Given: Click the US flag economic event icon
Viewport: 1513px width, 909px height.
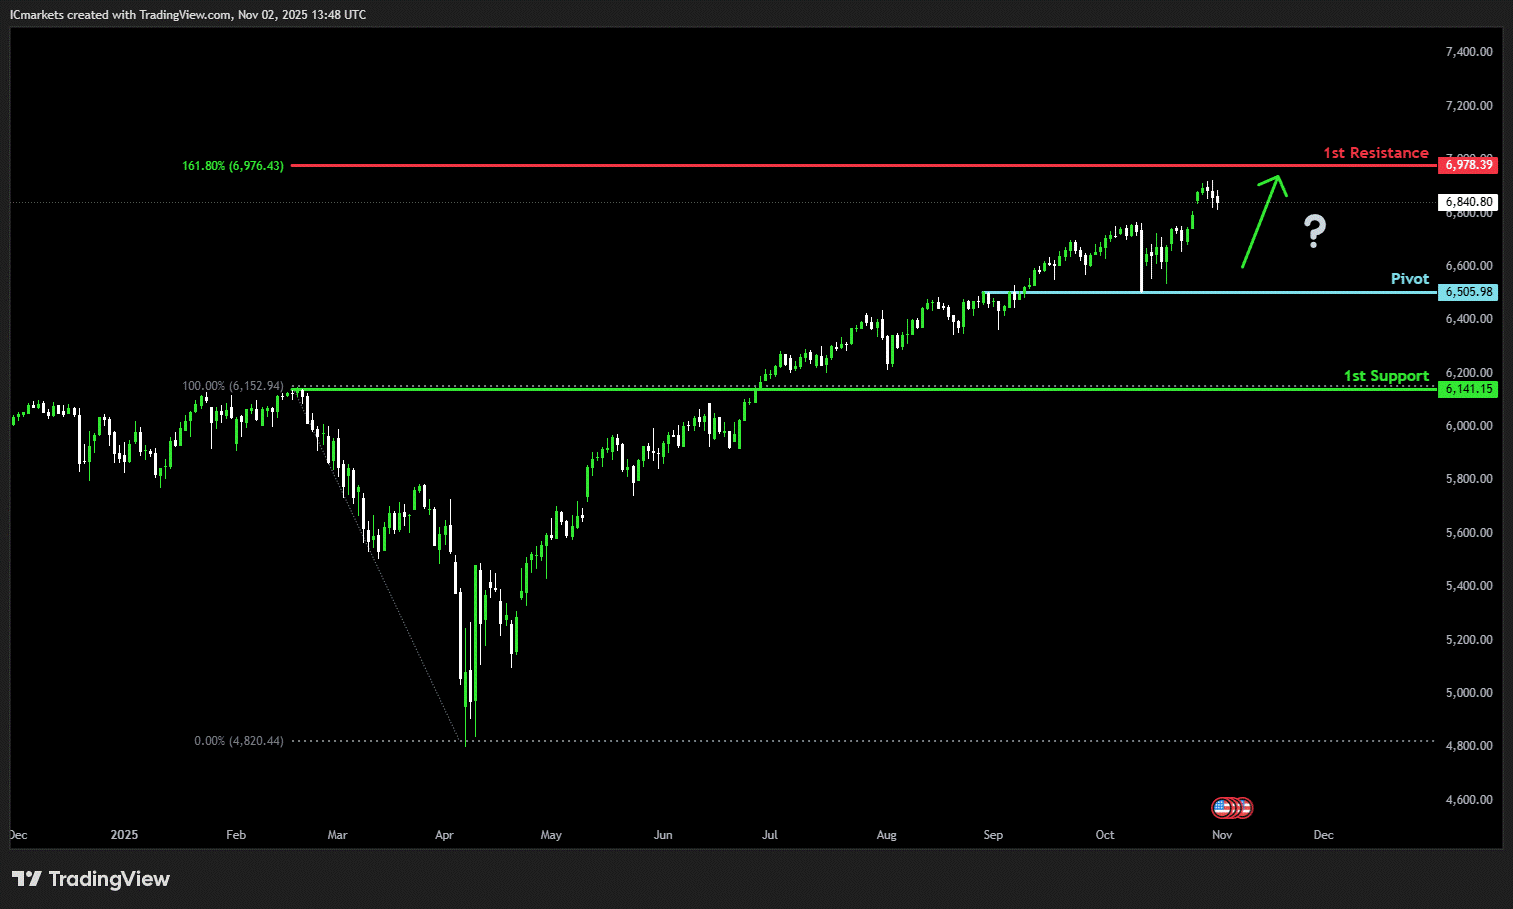Looking at the screenshot, I should pos(1221,807).
